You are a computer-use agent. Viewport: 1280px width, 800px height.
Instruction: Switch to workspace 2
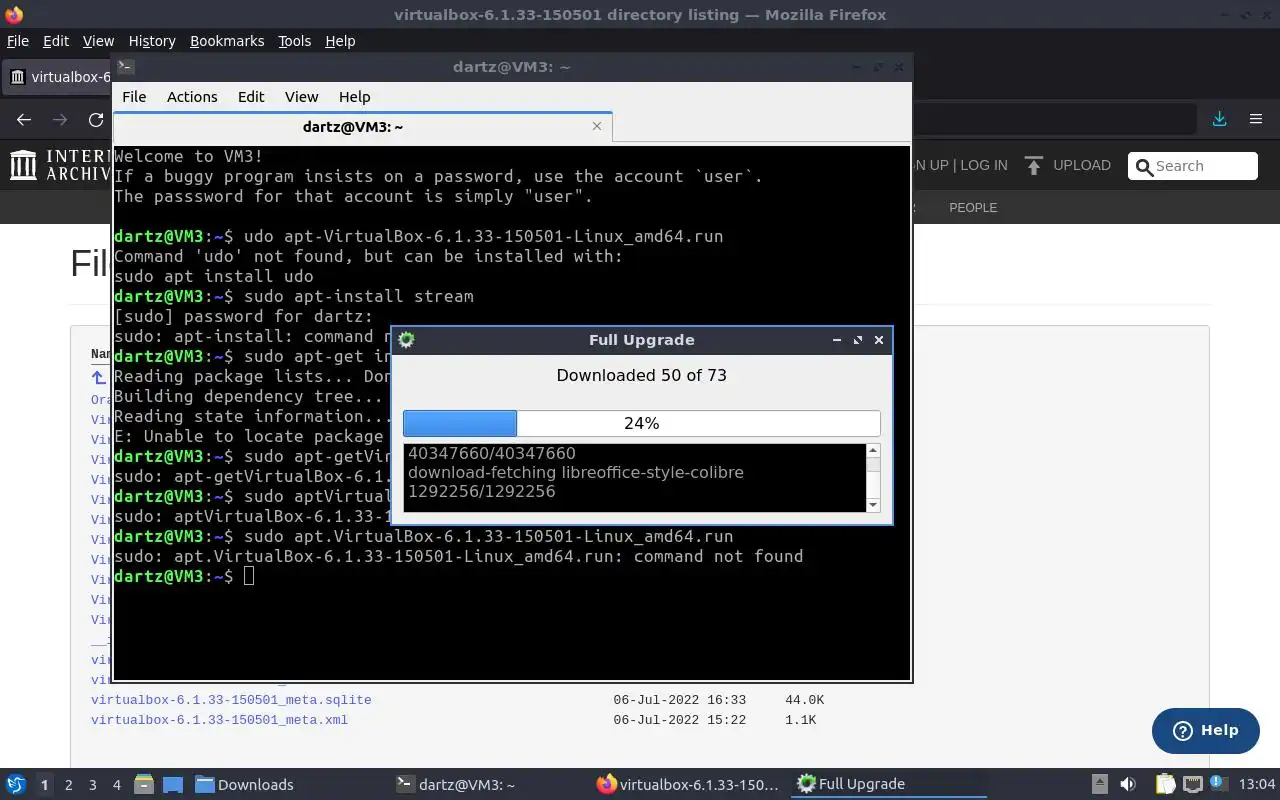point(68,784)
